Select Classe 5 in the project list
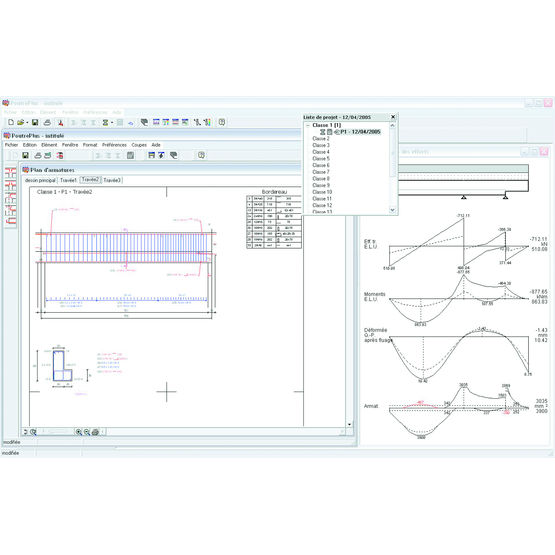555x555 pixels. point(321,159)
